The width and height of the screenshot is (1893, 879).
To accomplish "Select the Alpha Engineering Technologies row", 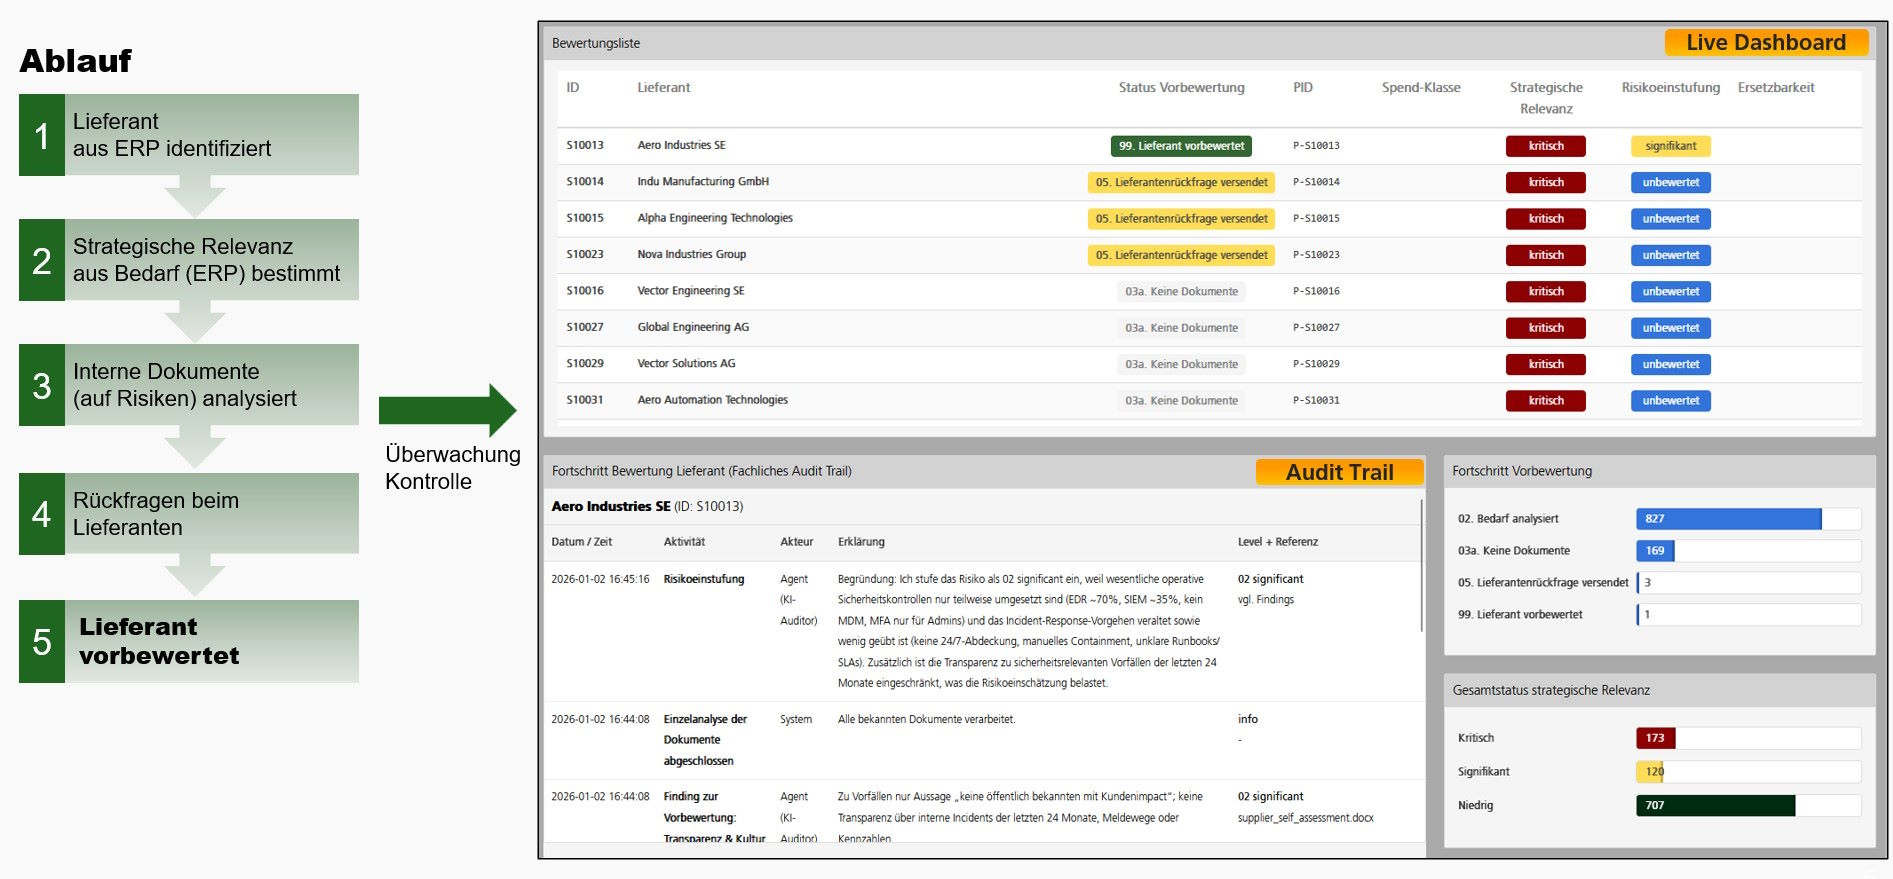I will pos(715,218).
